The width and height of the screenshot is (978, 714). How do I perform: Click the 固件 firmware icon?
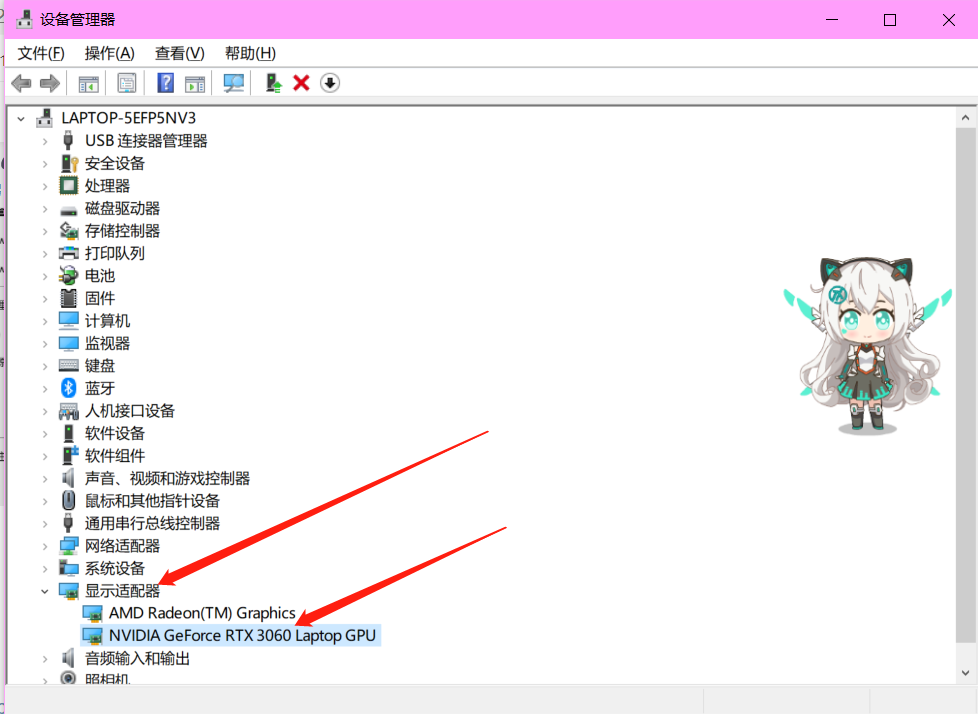coord(69,298)
